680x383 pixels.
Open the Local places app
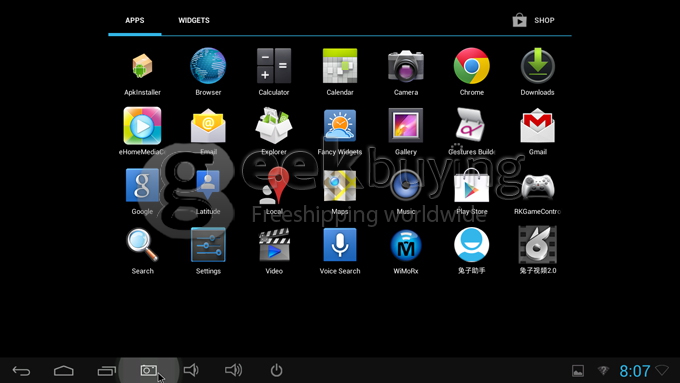[x=274, y=185]
